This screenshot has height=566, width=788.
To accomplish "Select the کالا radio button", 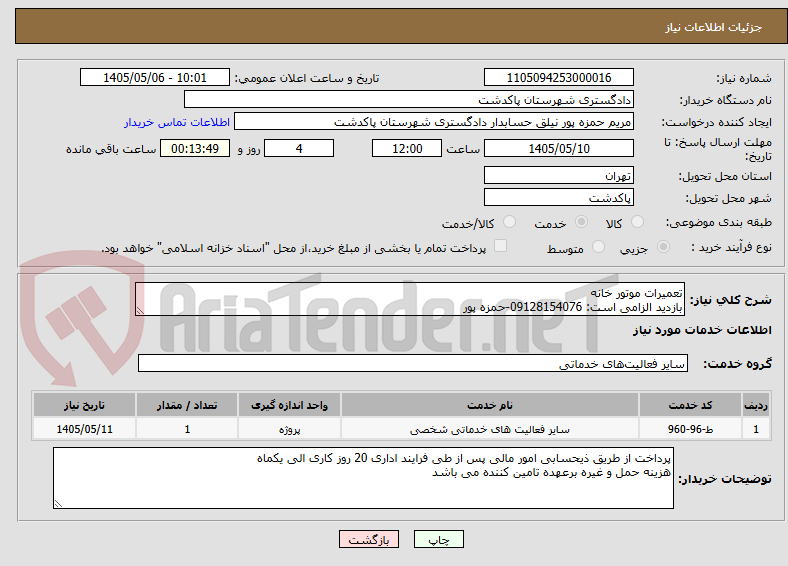I will (x=637, y=222).
